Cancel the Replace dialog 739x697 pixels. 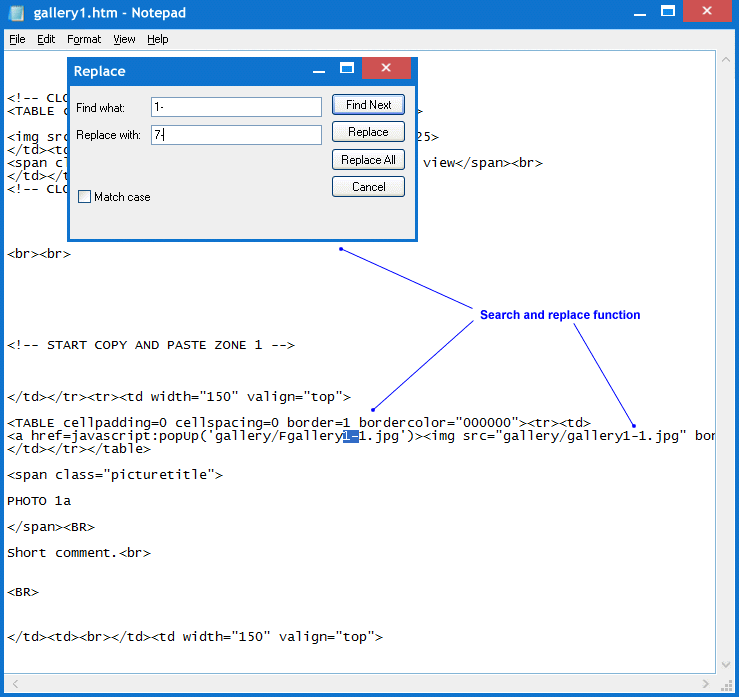[x=368, y=187]
